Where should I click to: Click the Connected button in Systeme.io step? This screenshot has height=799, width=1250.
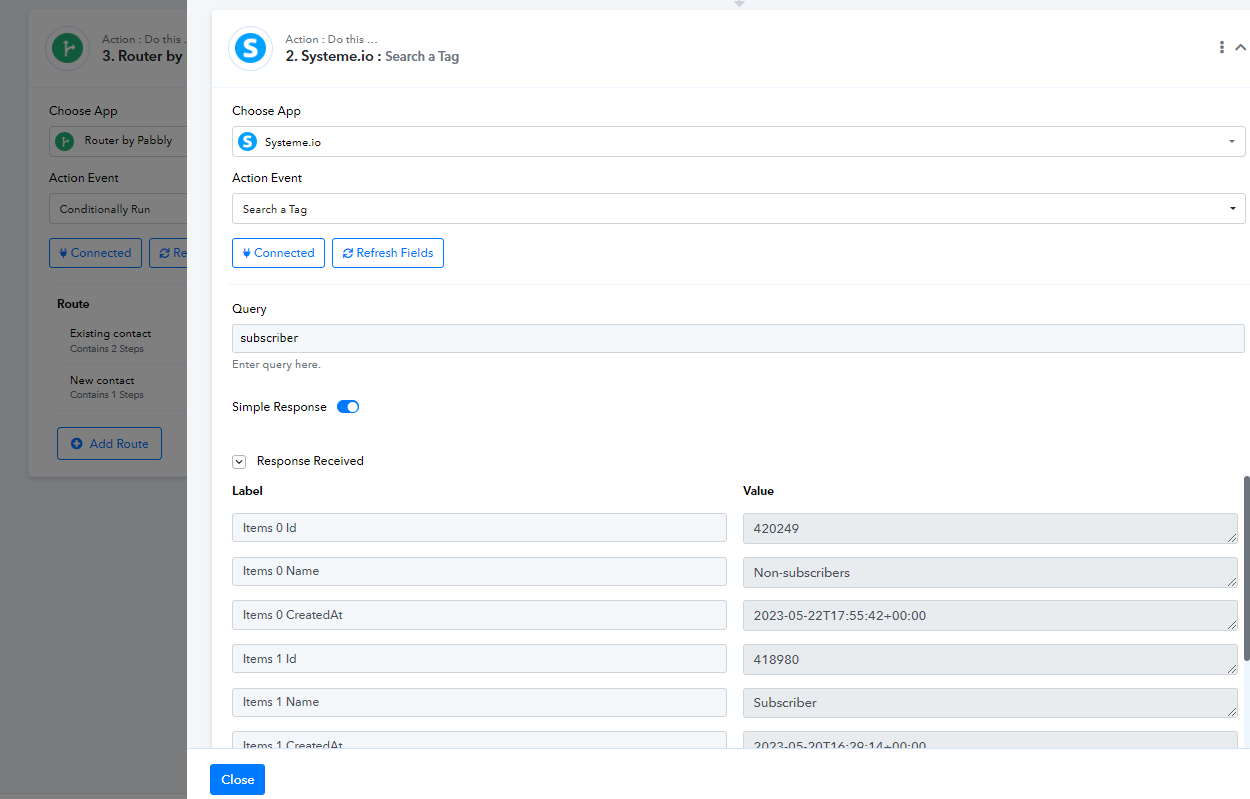(x=279, y=253)
